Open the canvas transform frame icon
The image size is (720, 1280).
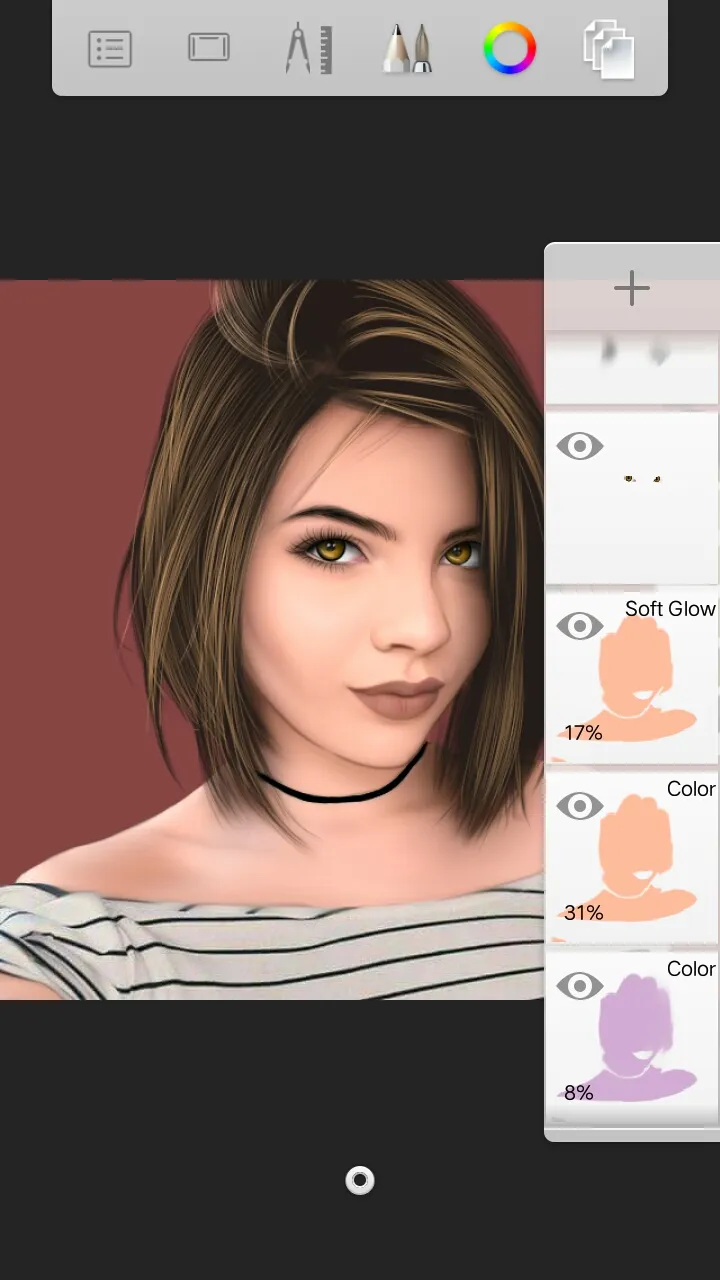(x=209, y=47)
